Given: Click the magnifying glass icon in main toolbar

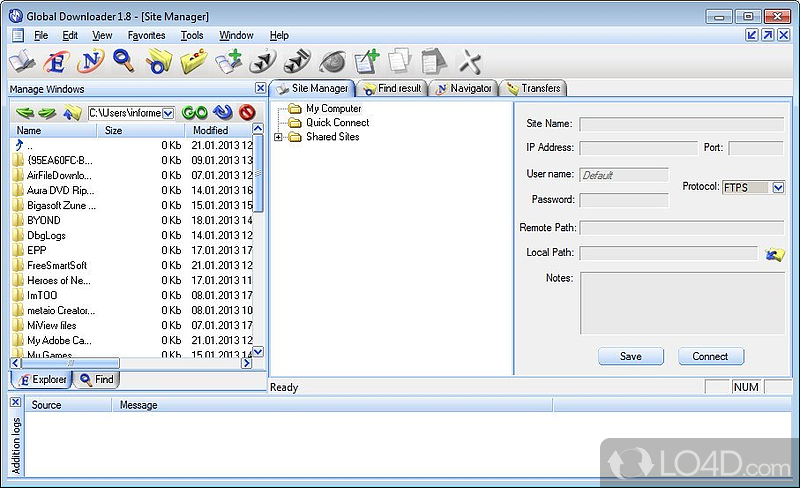Looking at the screenshot, I should click(123, 62).
